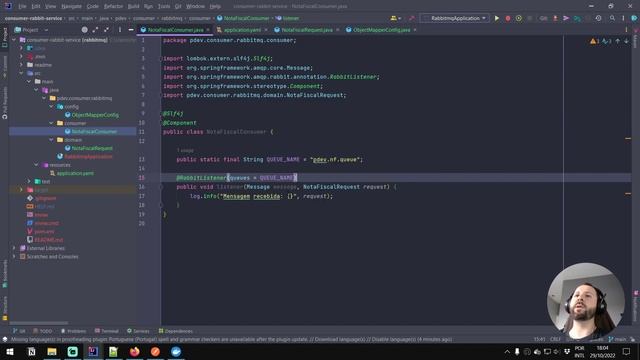The image size is (640, 360).
Task: Click the warning indicator in the editor corner
Action: [594, 41]
